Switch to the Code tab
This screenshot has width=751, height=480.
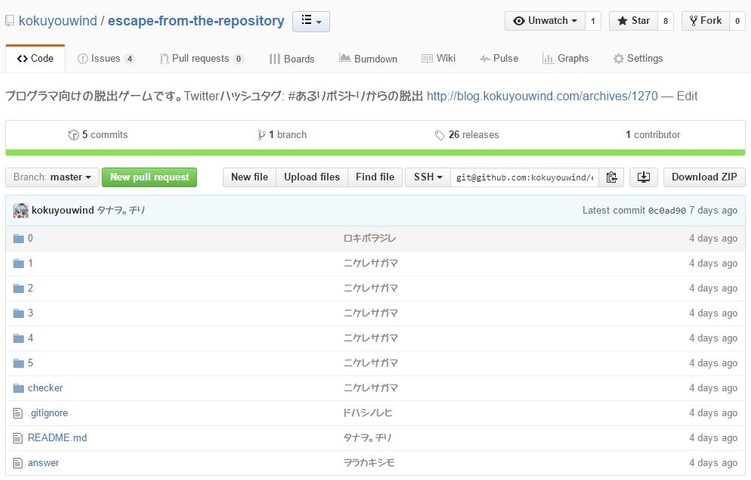(35, 58)
